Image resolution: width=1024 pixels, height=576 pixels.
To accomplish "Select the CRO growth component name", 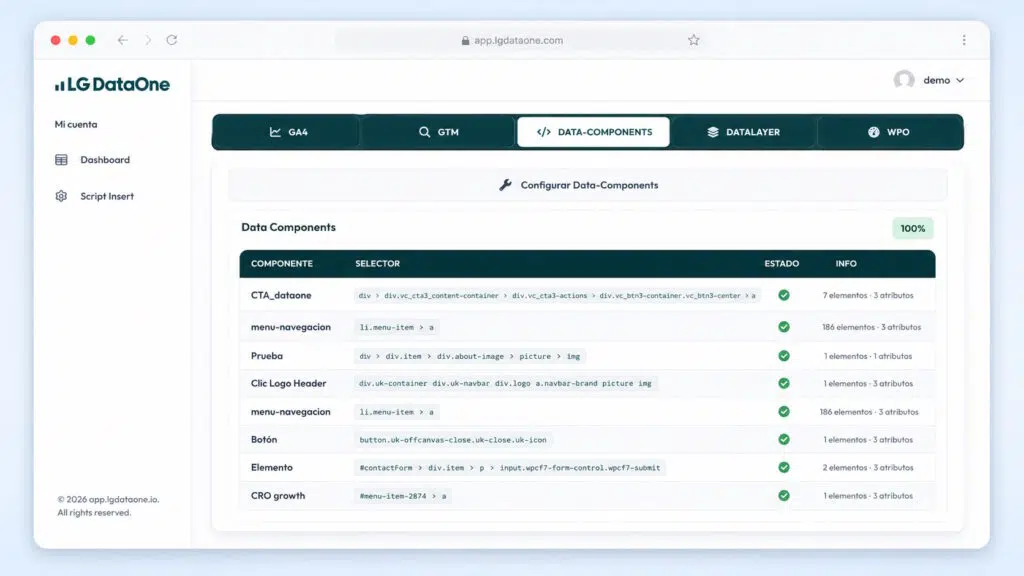I will click(278, 496).
